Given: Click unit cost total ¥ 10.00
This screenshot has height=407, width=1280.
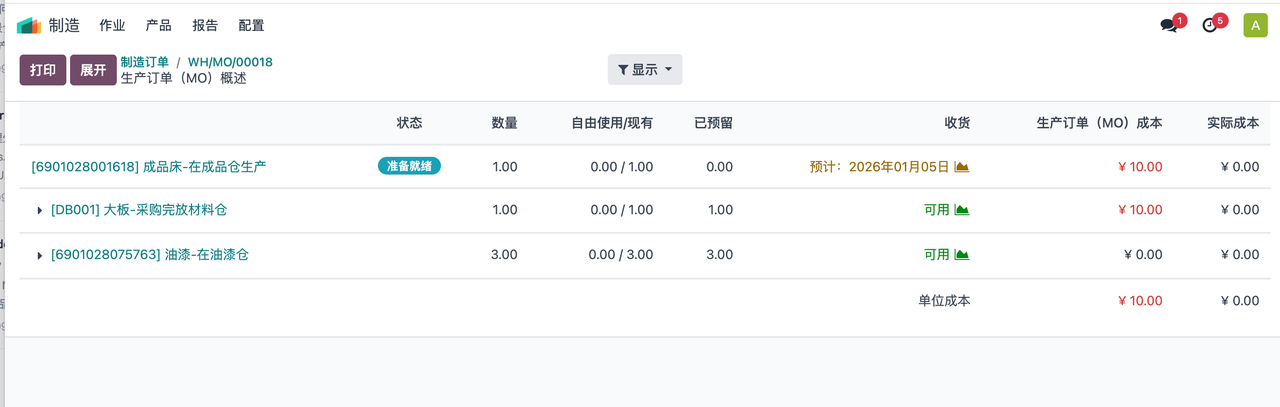Looking at the screenshot, I should tap(1140, 300).
